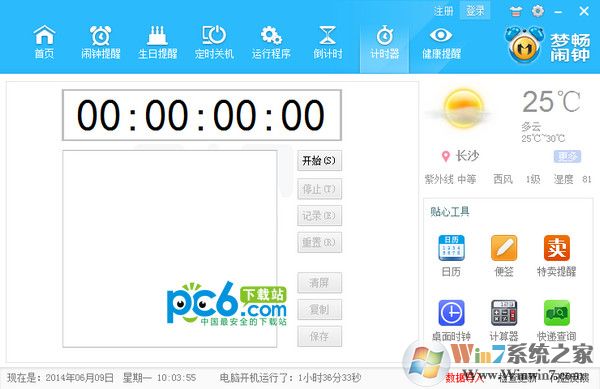Open 健康提醒 eye icon

coord(441,42)
